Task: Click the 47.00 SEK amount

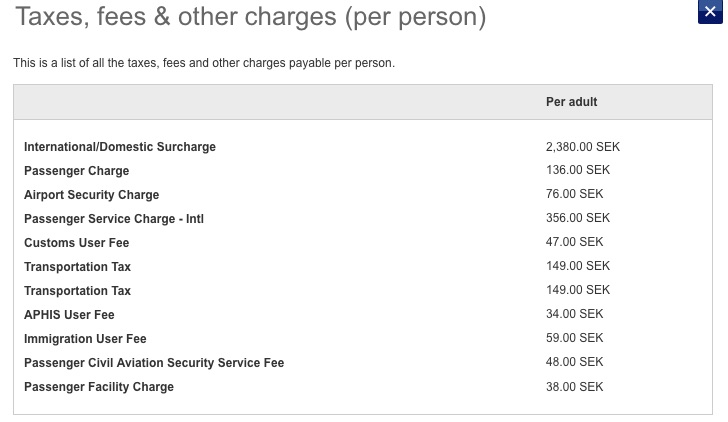Action: pos(574,242)
